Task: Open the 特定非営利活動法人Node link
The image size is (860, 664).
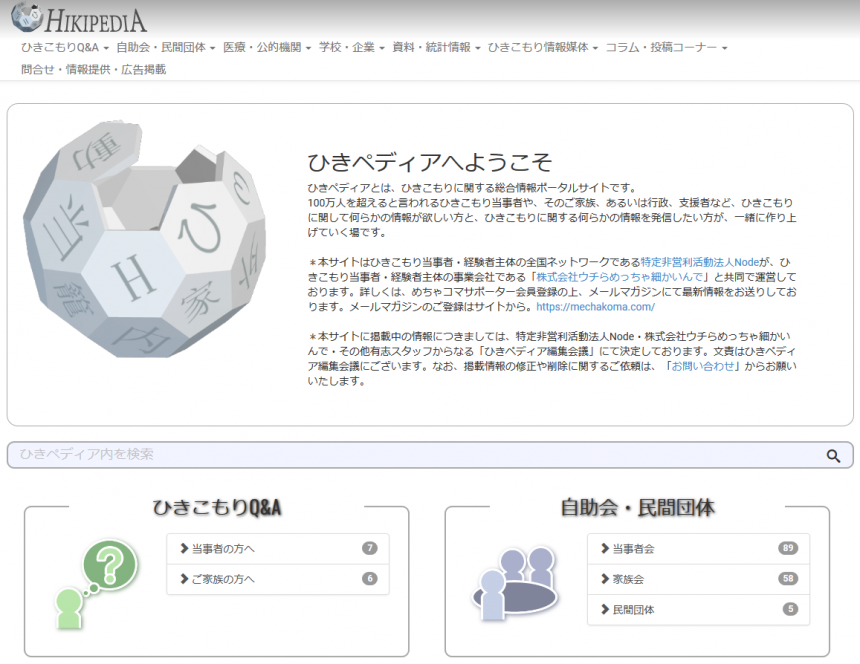Action: (x=700, y=261)
